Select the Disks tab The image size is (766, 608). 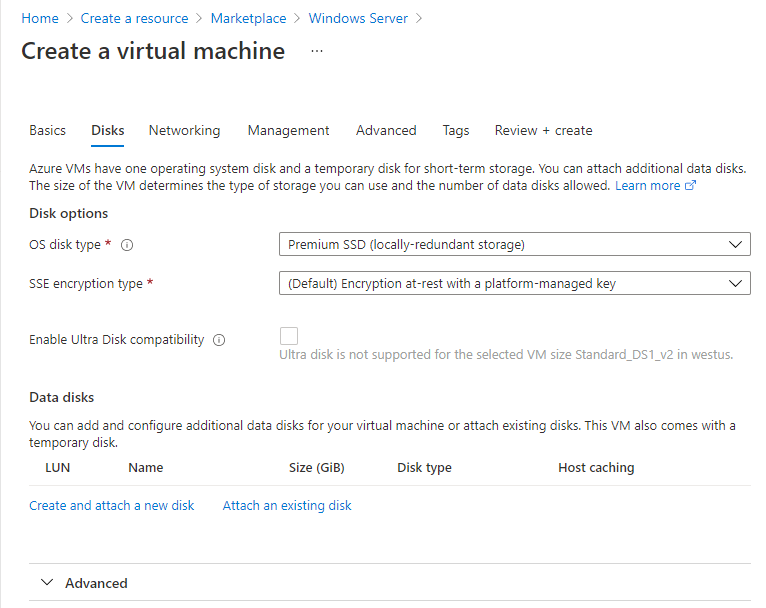point(107,130)
